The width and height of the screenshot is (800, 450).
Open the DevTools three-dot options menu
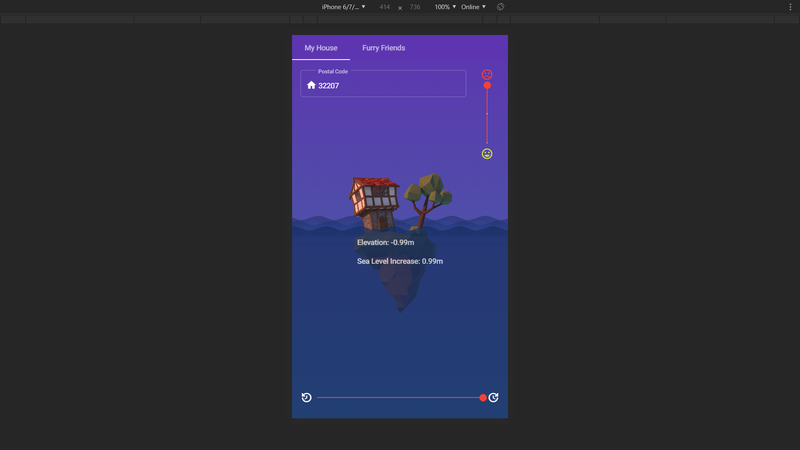pos(790,7)
